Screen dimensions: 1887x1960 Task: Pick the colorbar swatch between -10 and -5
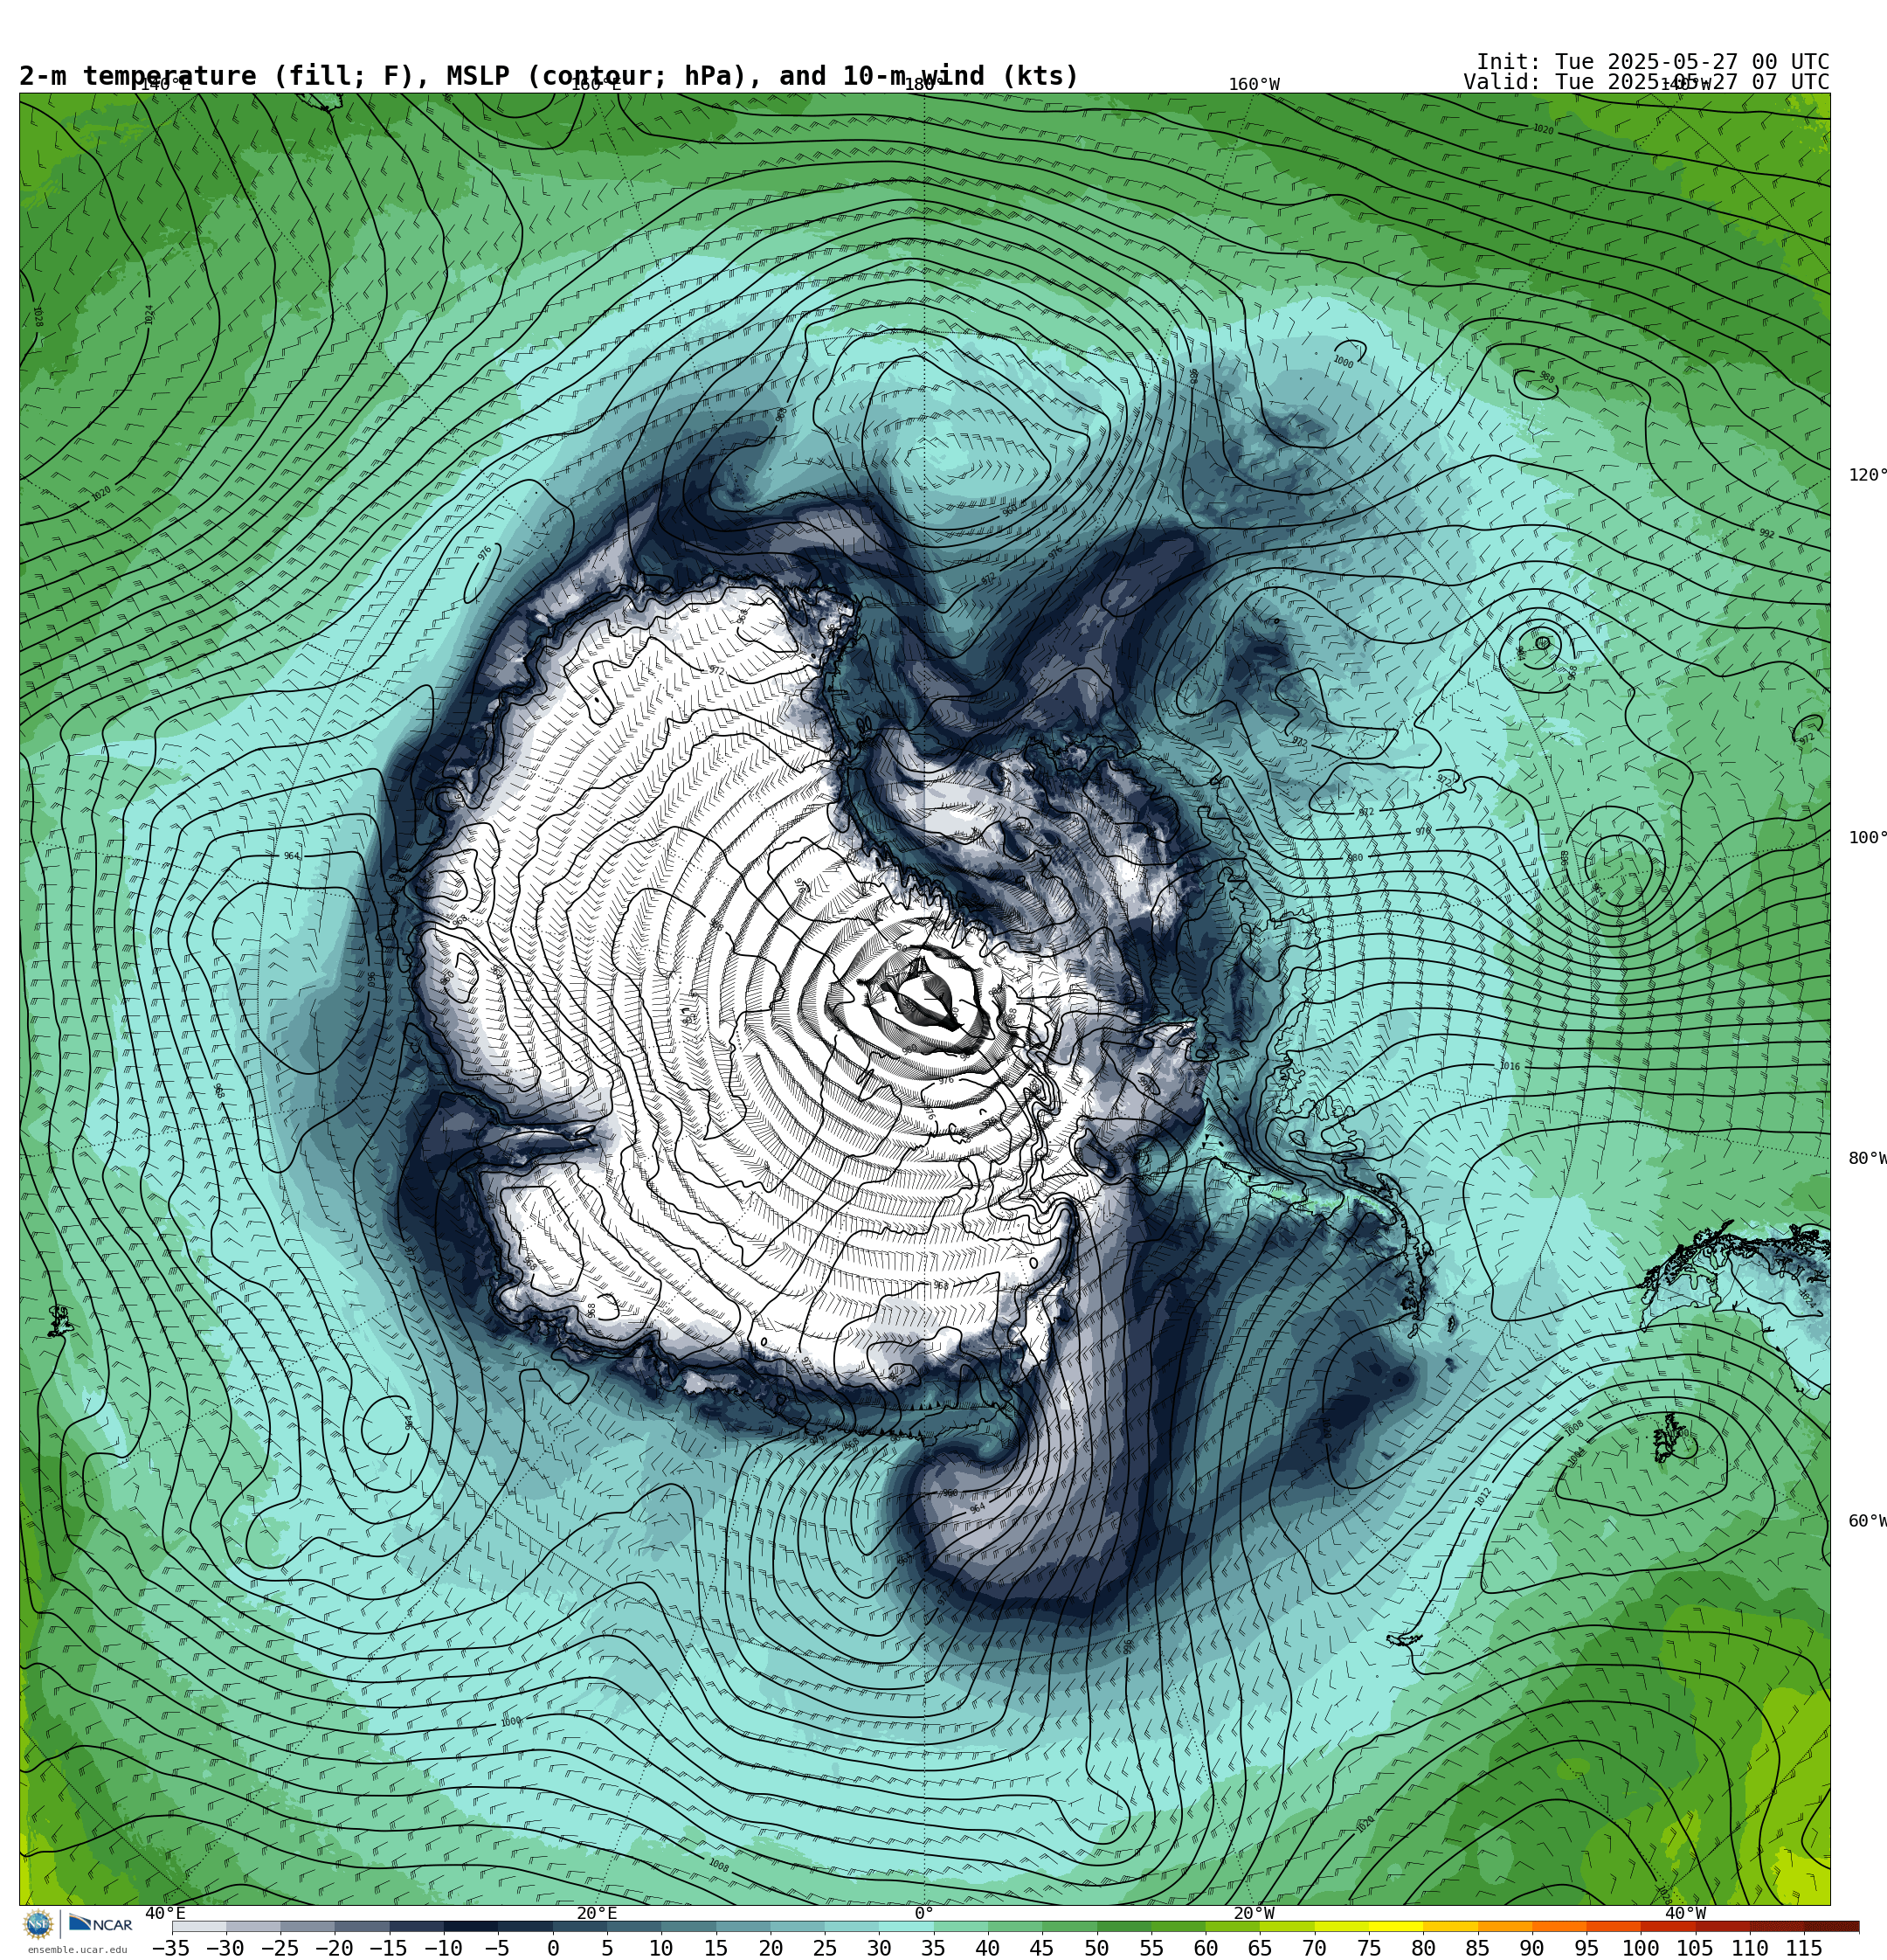pyautogui.click(x=471, y=1926)
